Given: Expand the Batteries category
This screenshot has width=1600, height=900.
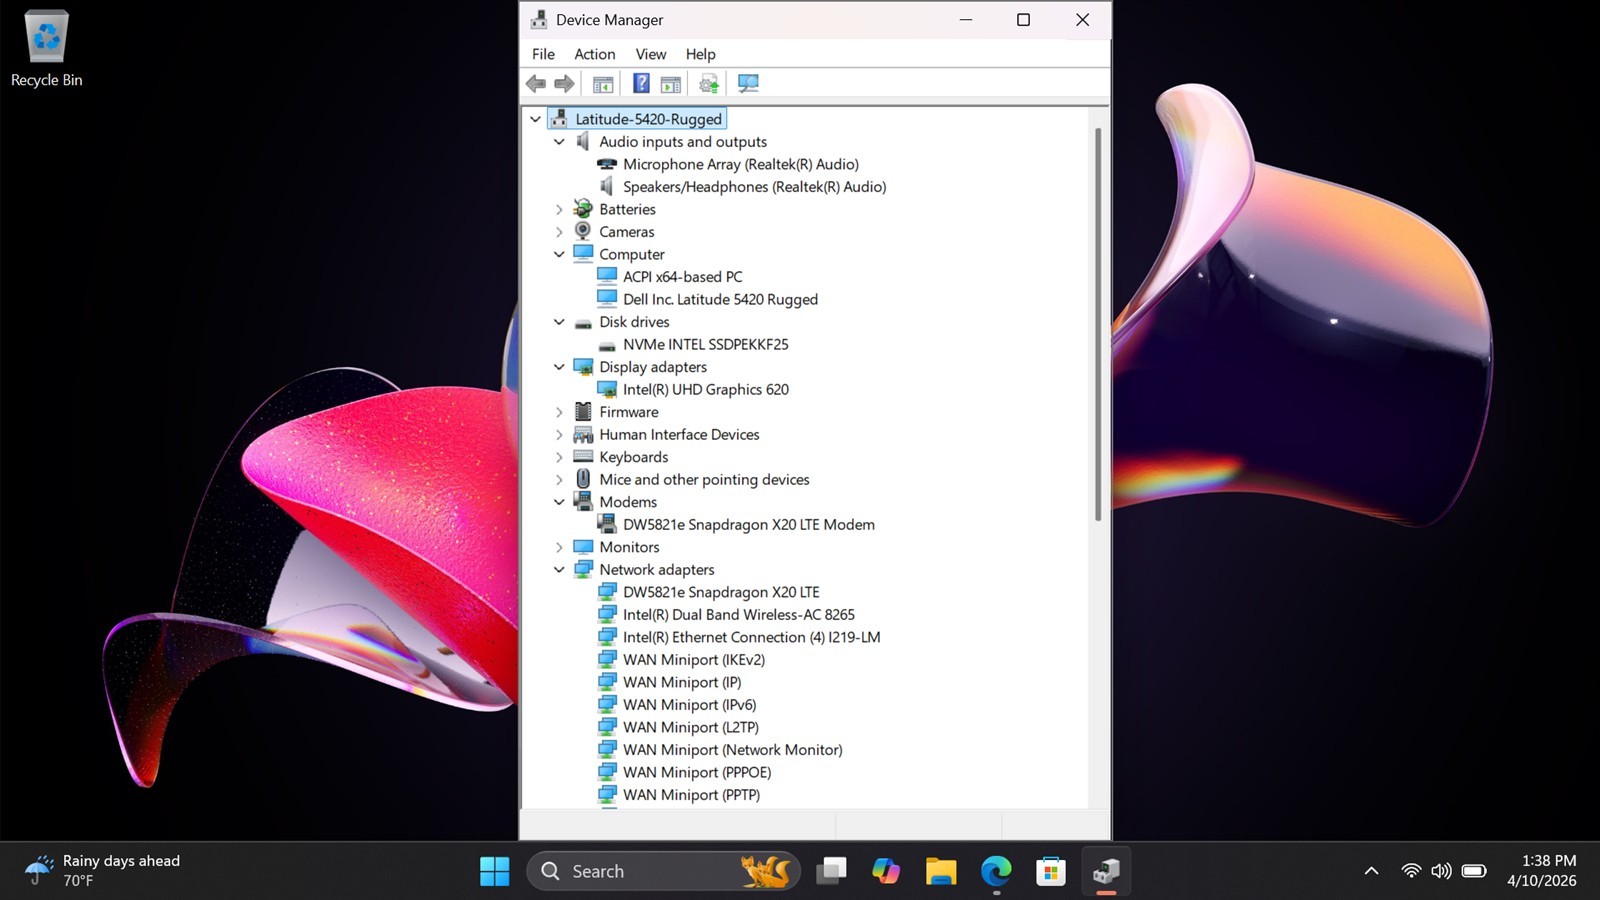Looking at the screenshot, I should pos(559,210).
